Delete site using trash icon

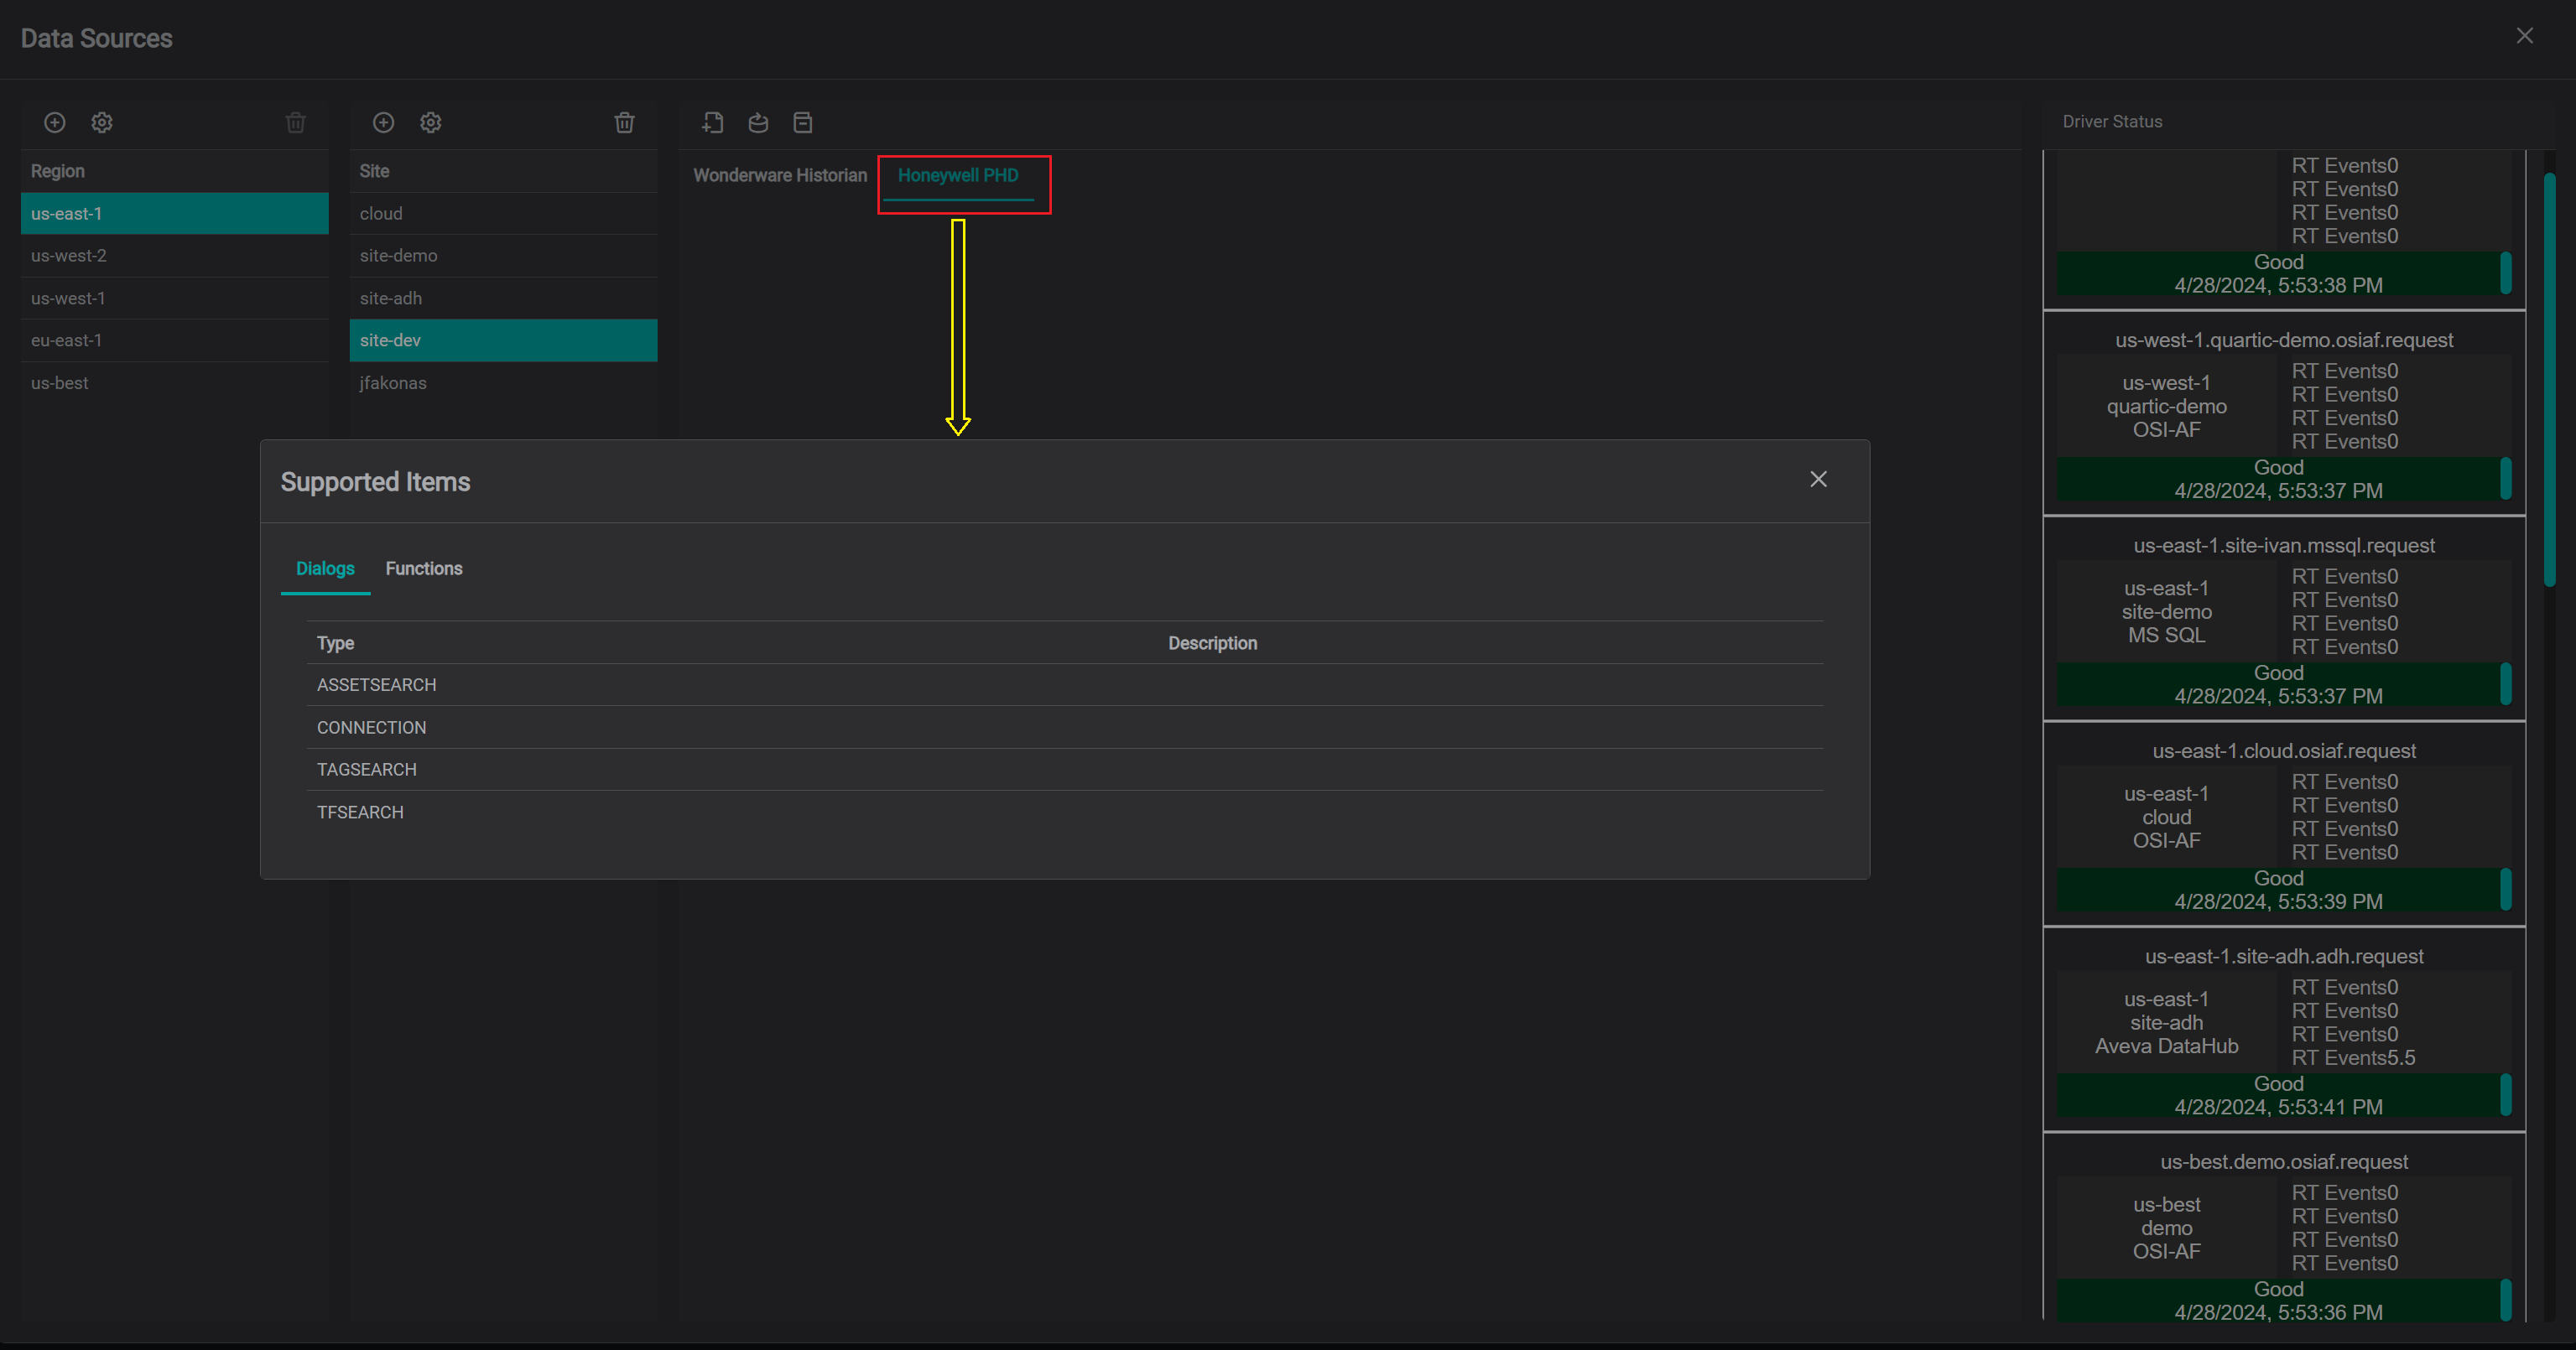click(x=625, y=122)
